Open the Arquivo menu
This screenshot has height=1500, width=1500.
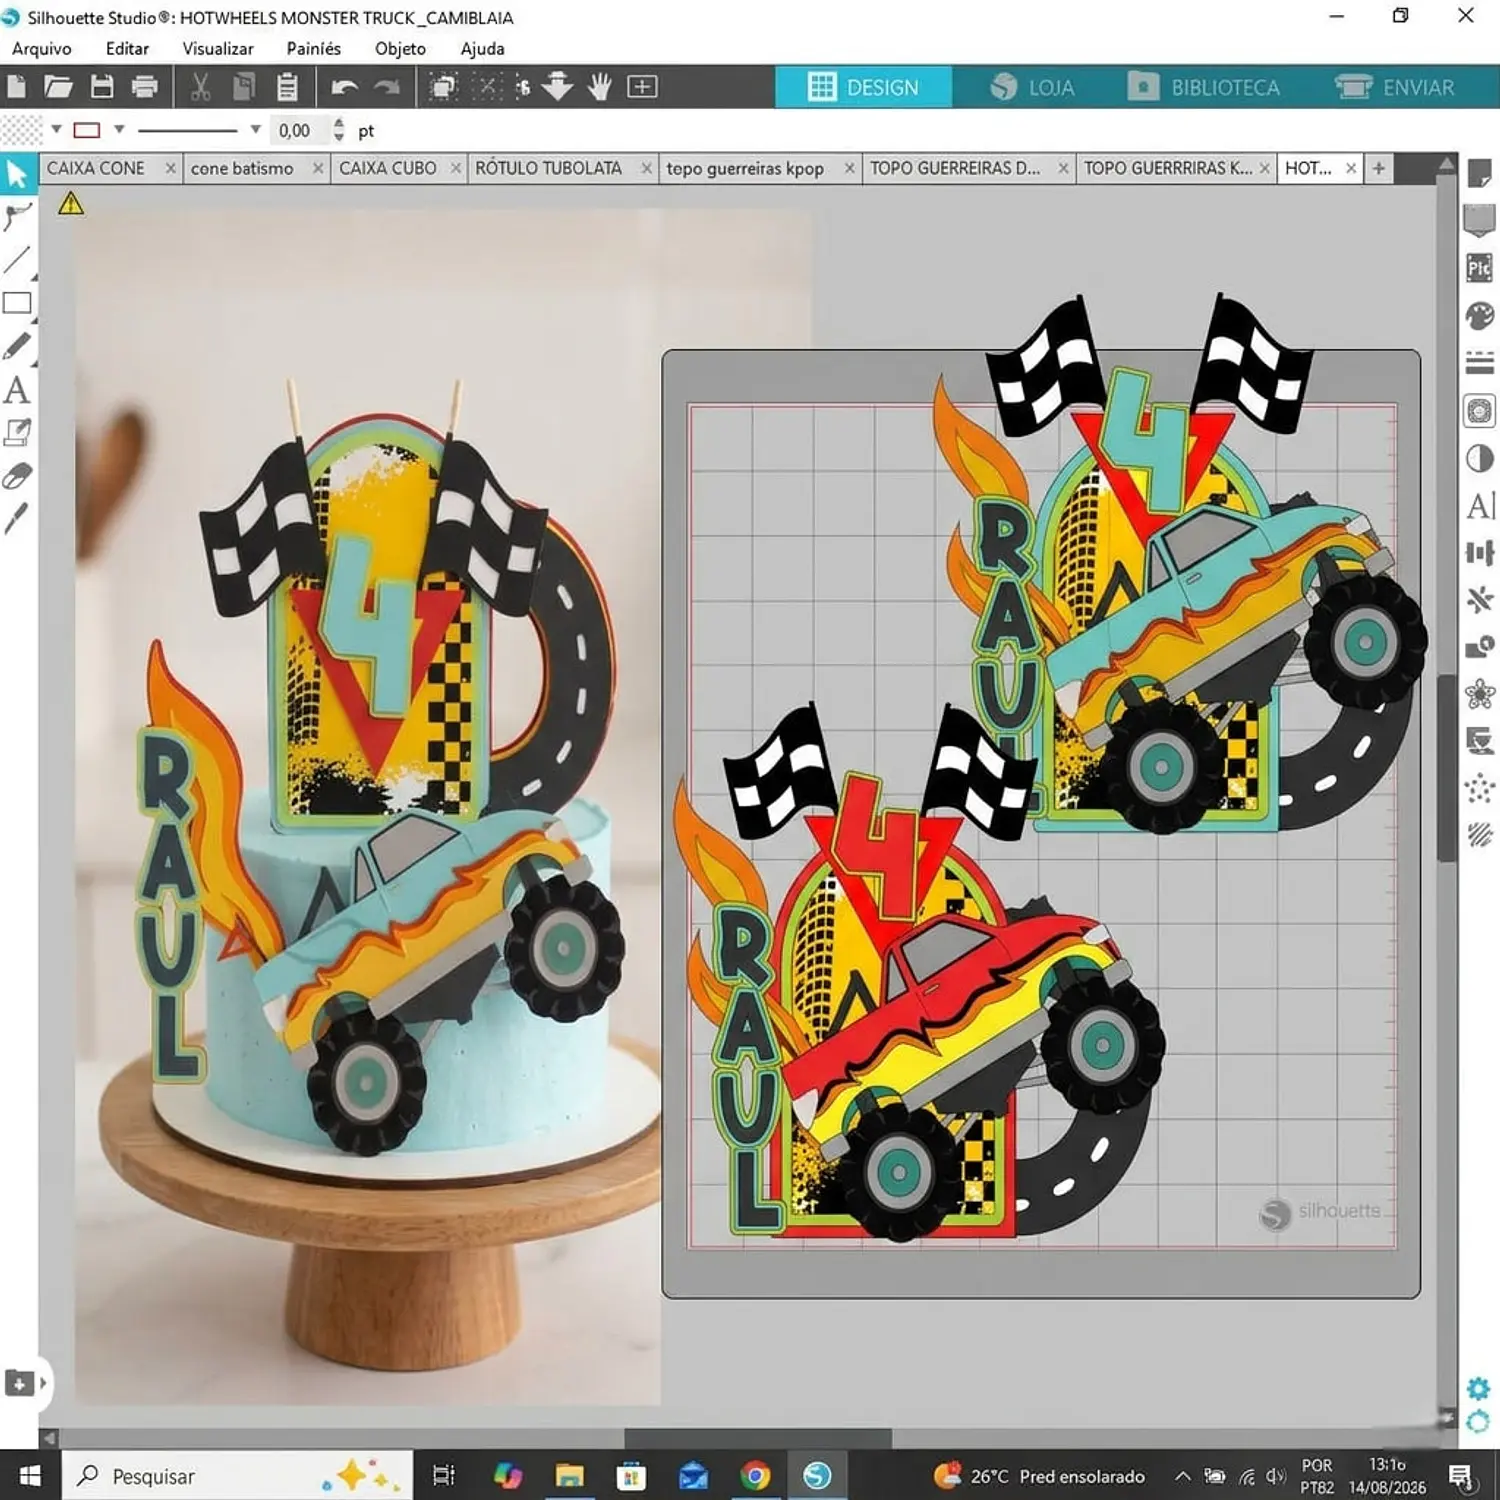(42, 48)
